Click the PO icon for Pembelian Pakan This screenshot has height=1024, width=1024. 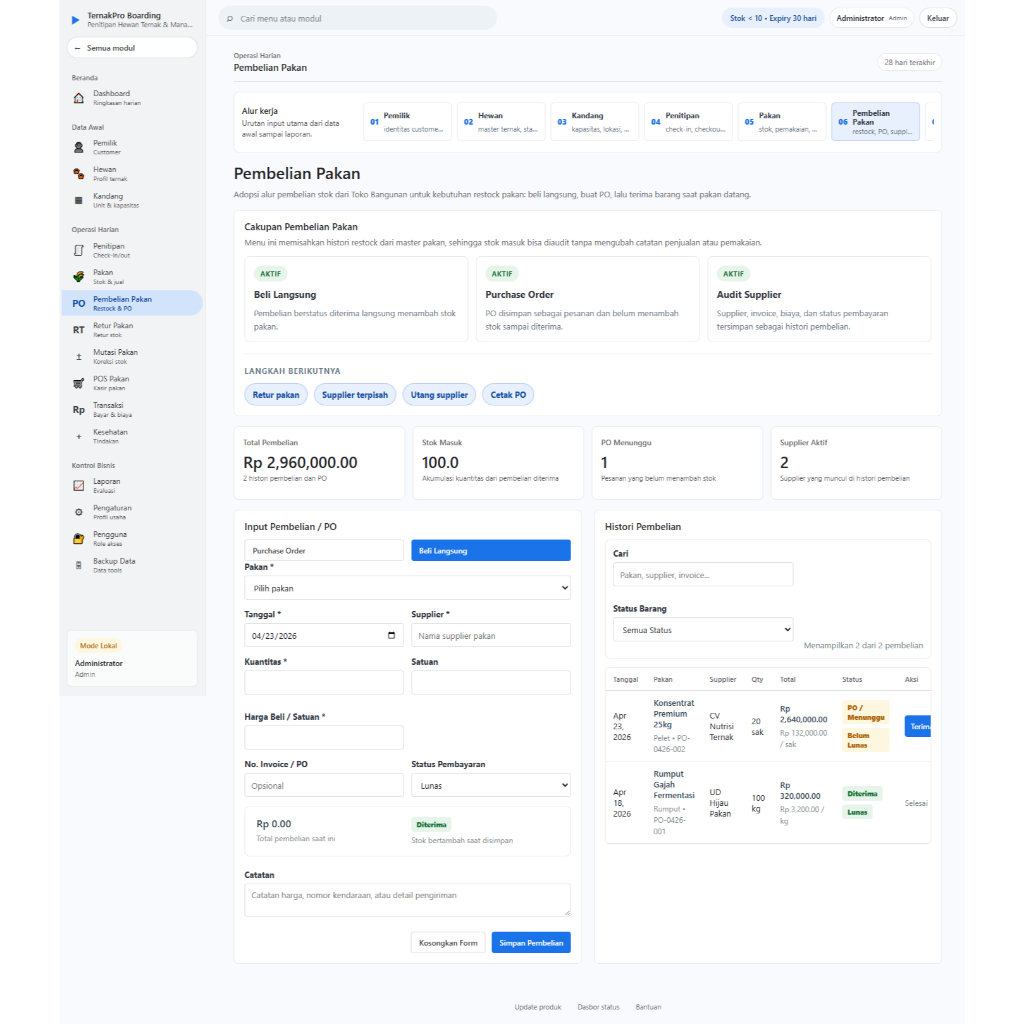point(78,304)
